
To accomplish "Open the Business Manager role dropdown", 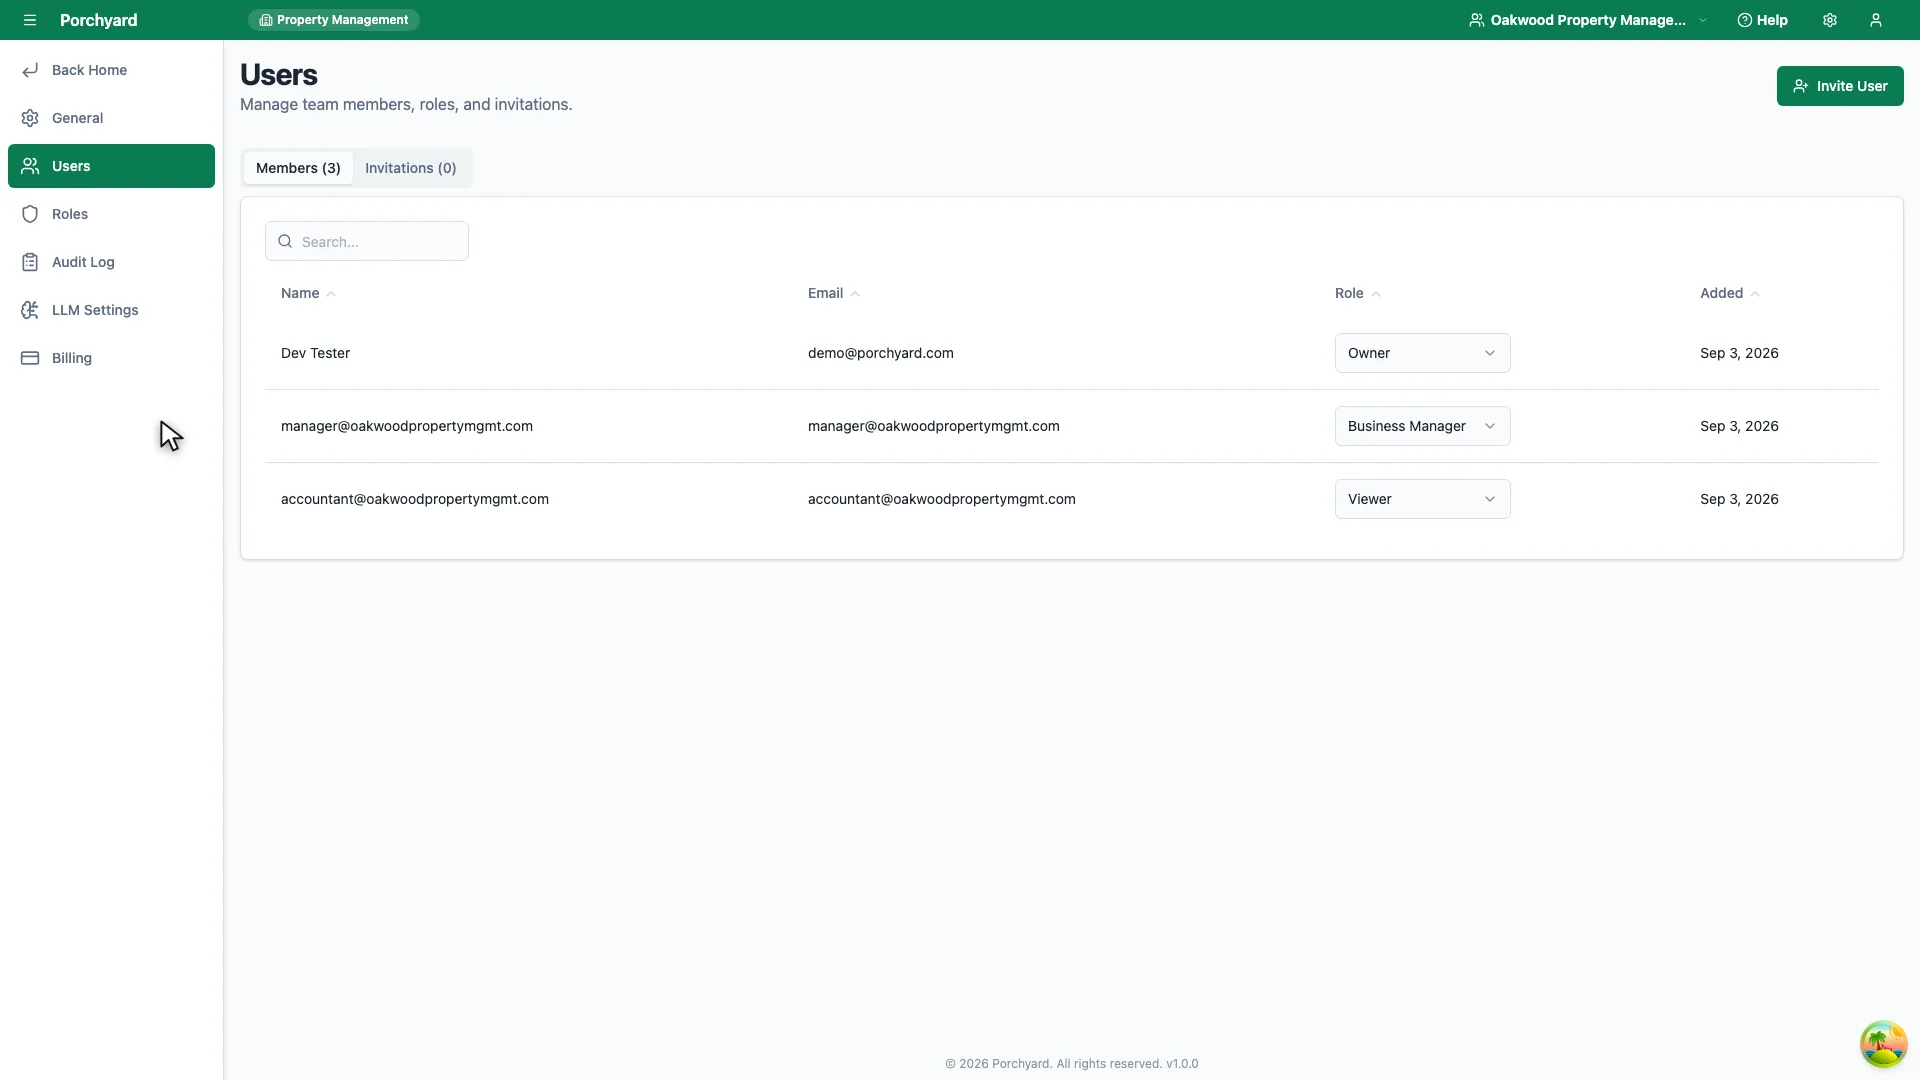I will point(1422,426).
